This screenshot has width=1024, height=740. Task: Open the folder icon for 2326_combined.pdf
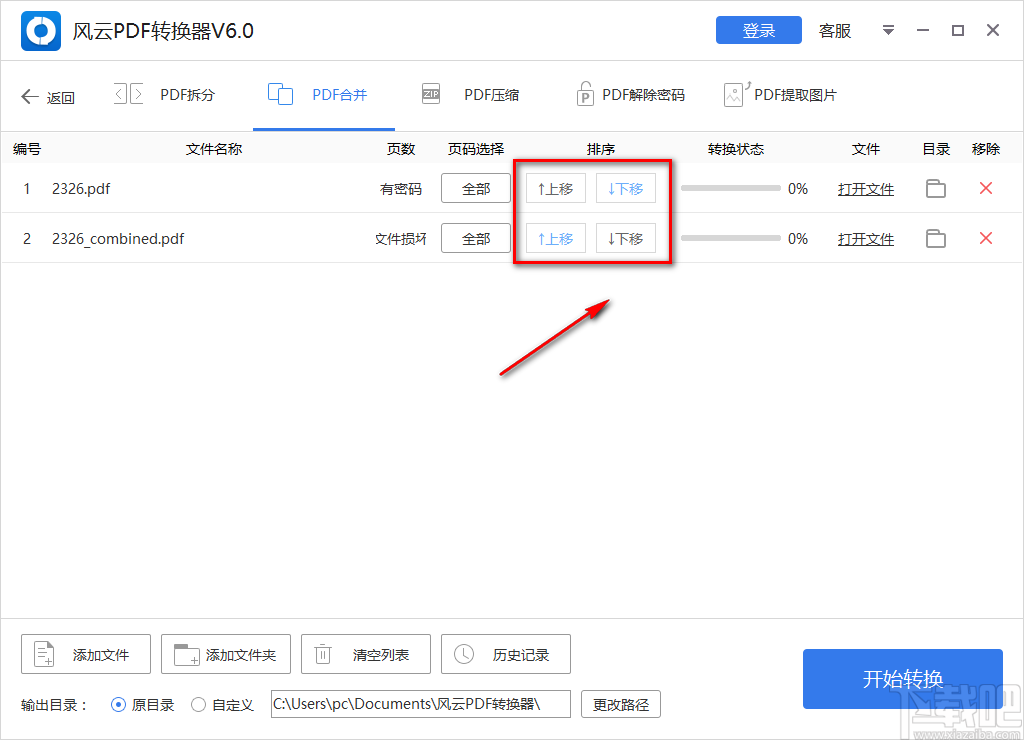pos(936,238)
